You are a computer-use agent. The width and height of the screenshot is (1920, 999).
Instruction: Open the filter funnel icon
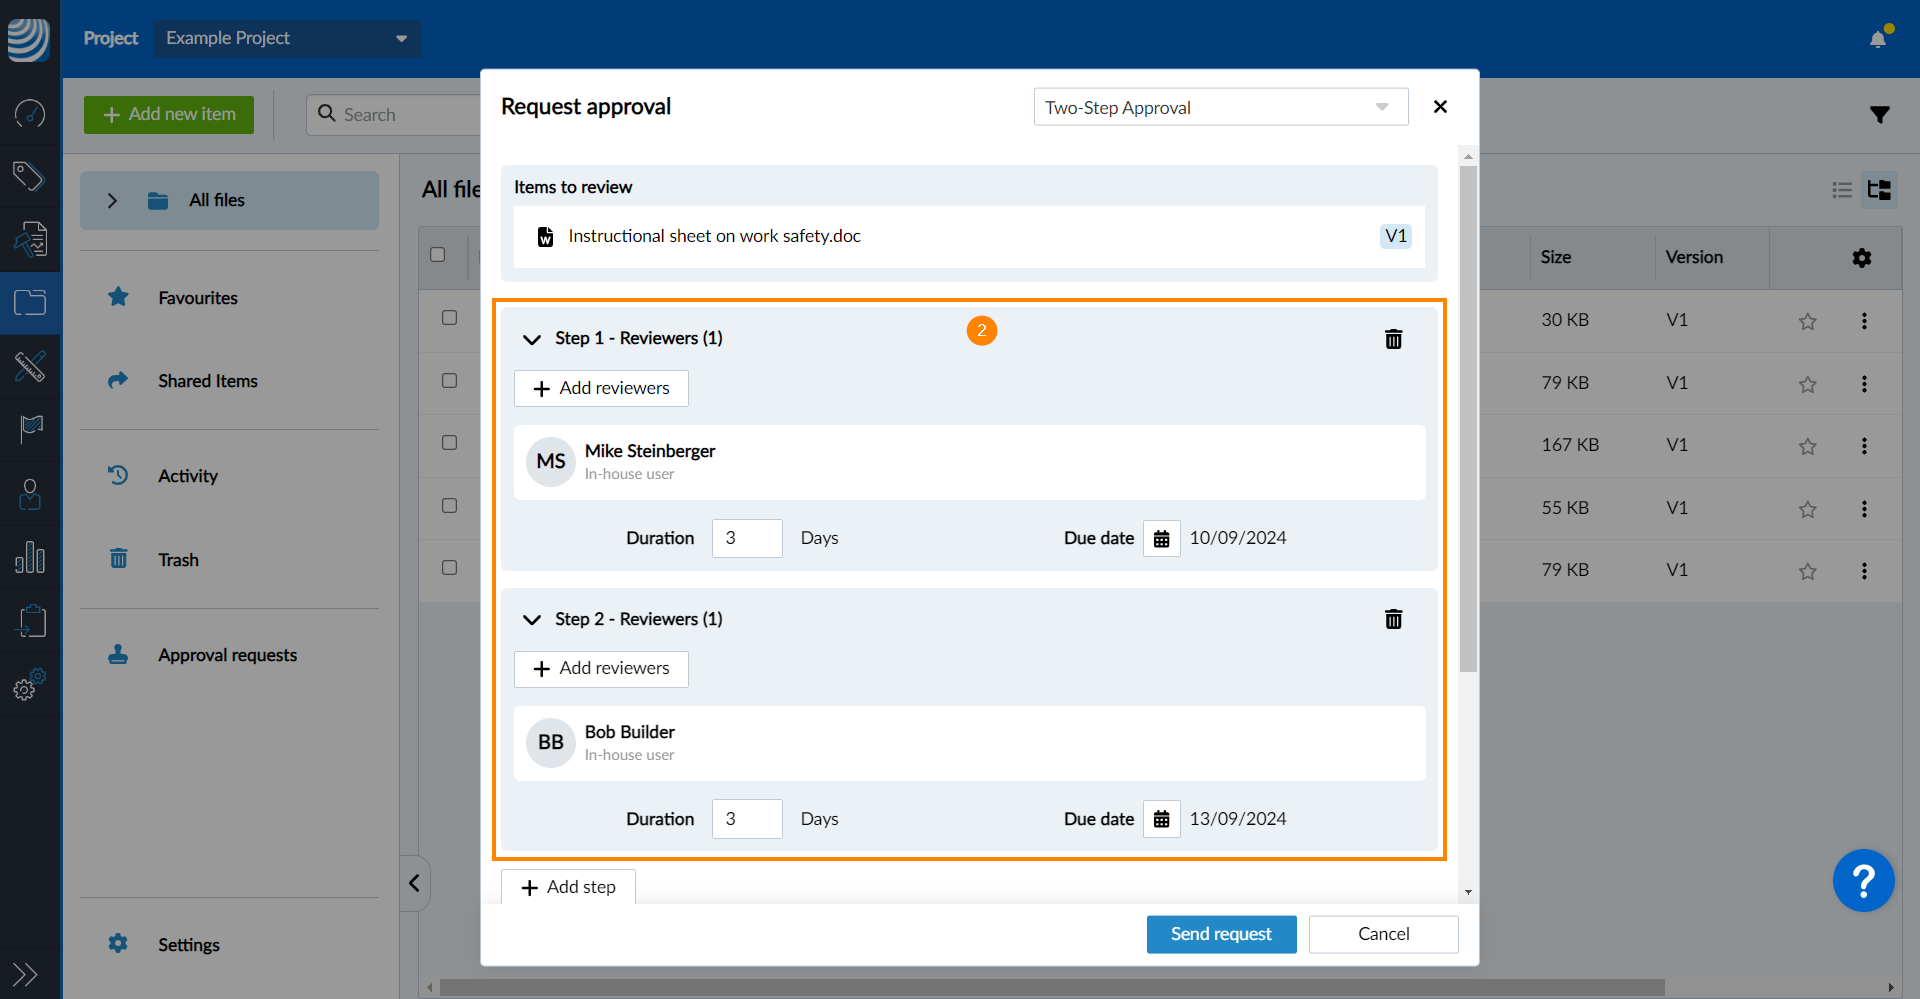[1879, 115]
